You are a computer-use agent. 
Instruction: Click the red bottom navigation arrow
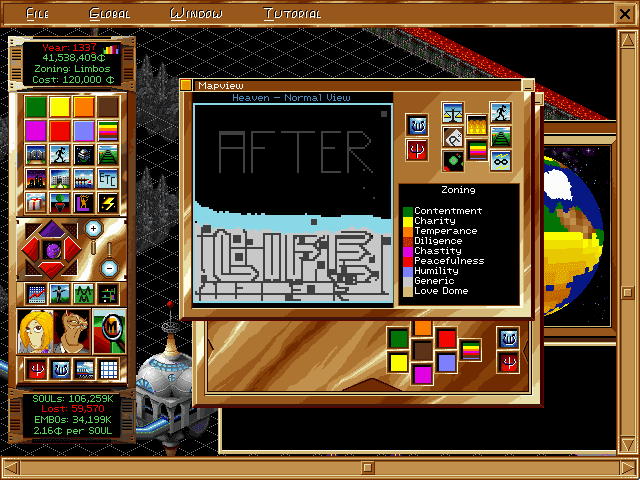pyautogui.click(x=52, y=269)
